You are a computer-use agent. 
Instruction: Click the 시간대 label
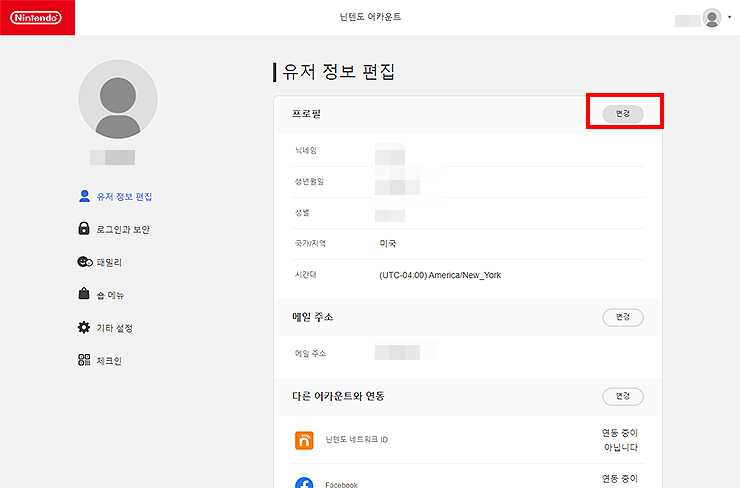pos(306,275)
